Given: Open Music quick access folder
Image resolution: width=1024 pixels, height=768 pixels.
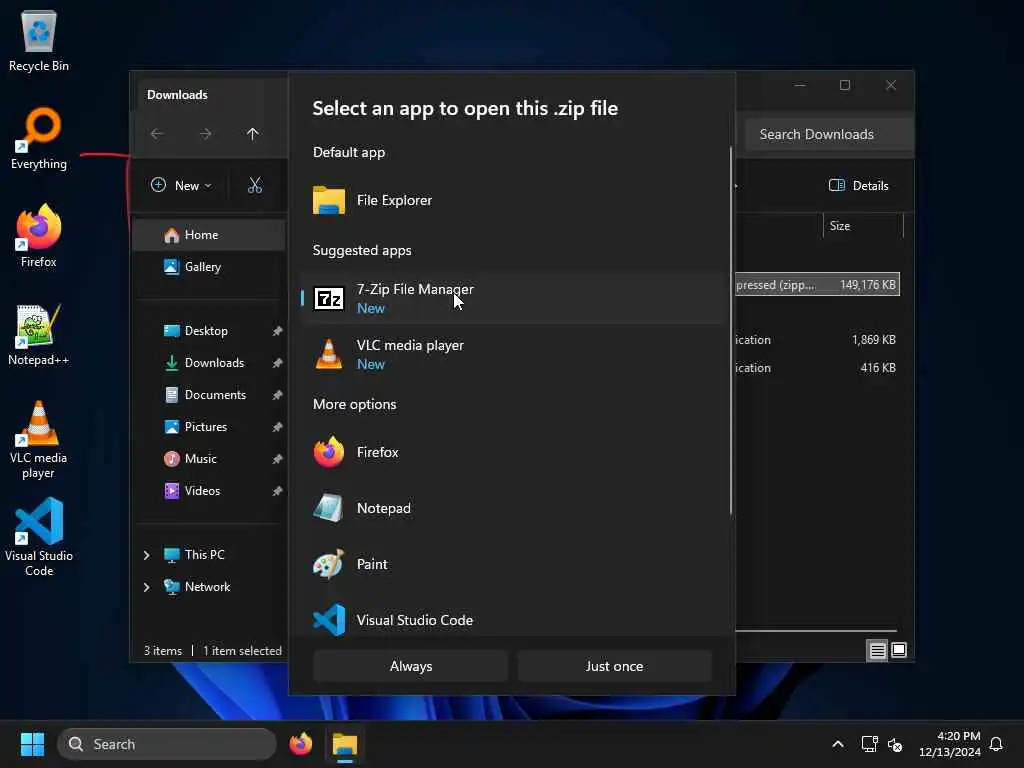Looking at the screenshot, I should click(209, 458).
